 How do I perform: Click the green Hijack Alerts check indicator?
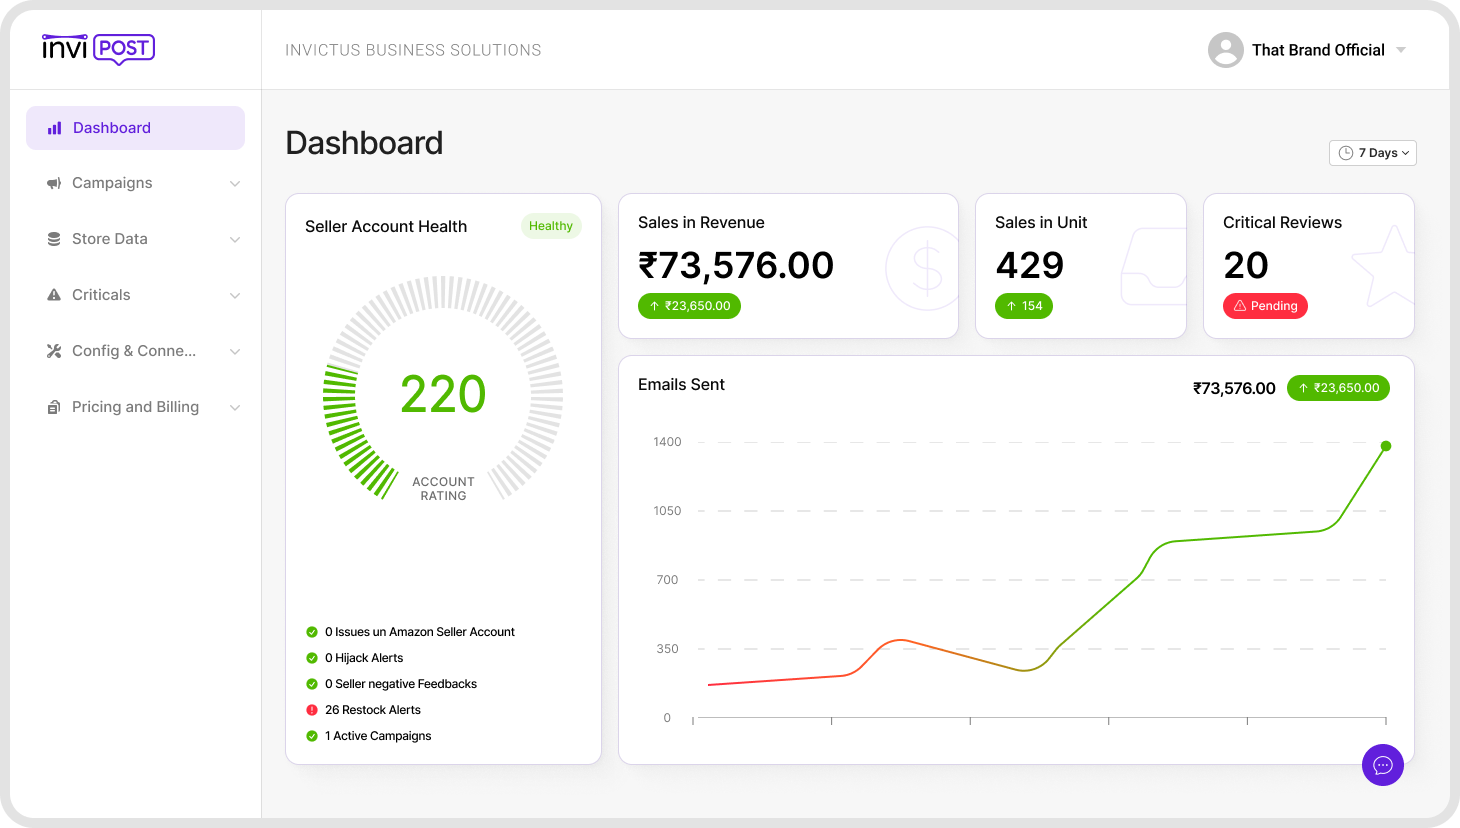click(312, 658)
